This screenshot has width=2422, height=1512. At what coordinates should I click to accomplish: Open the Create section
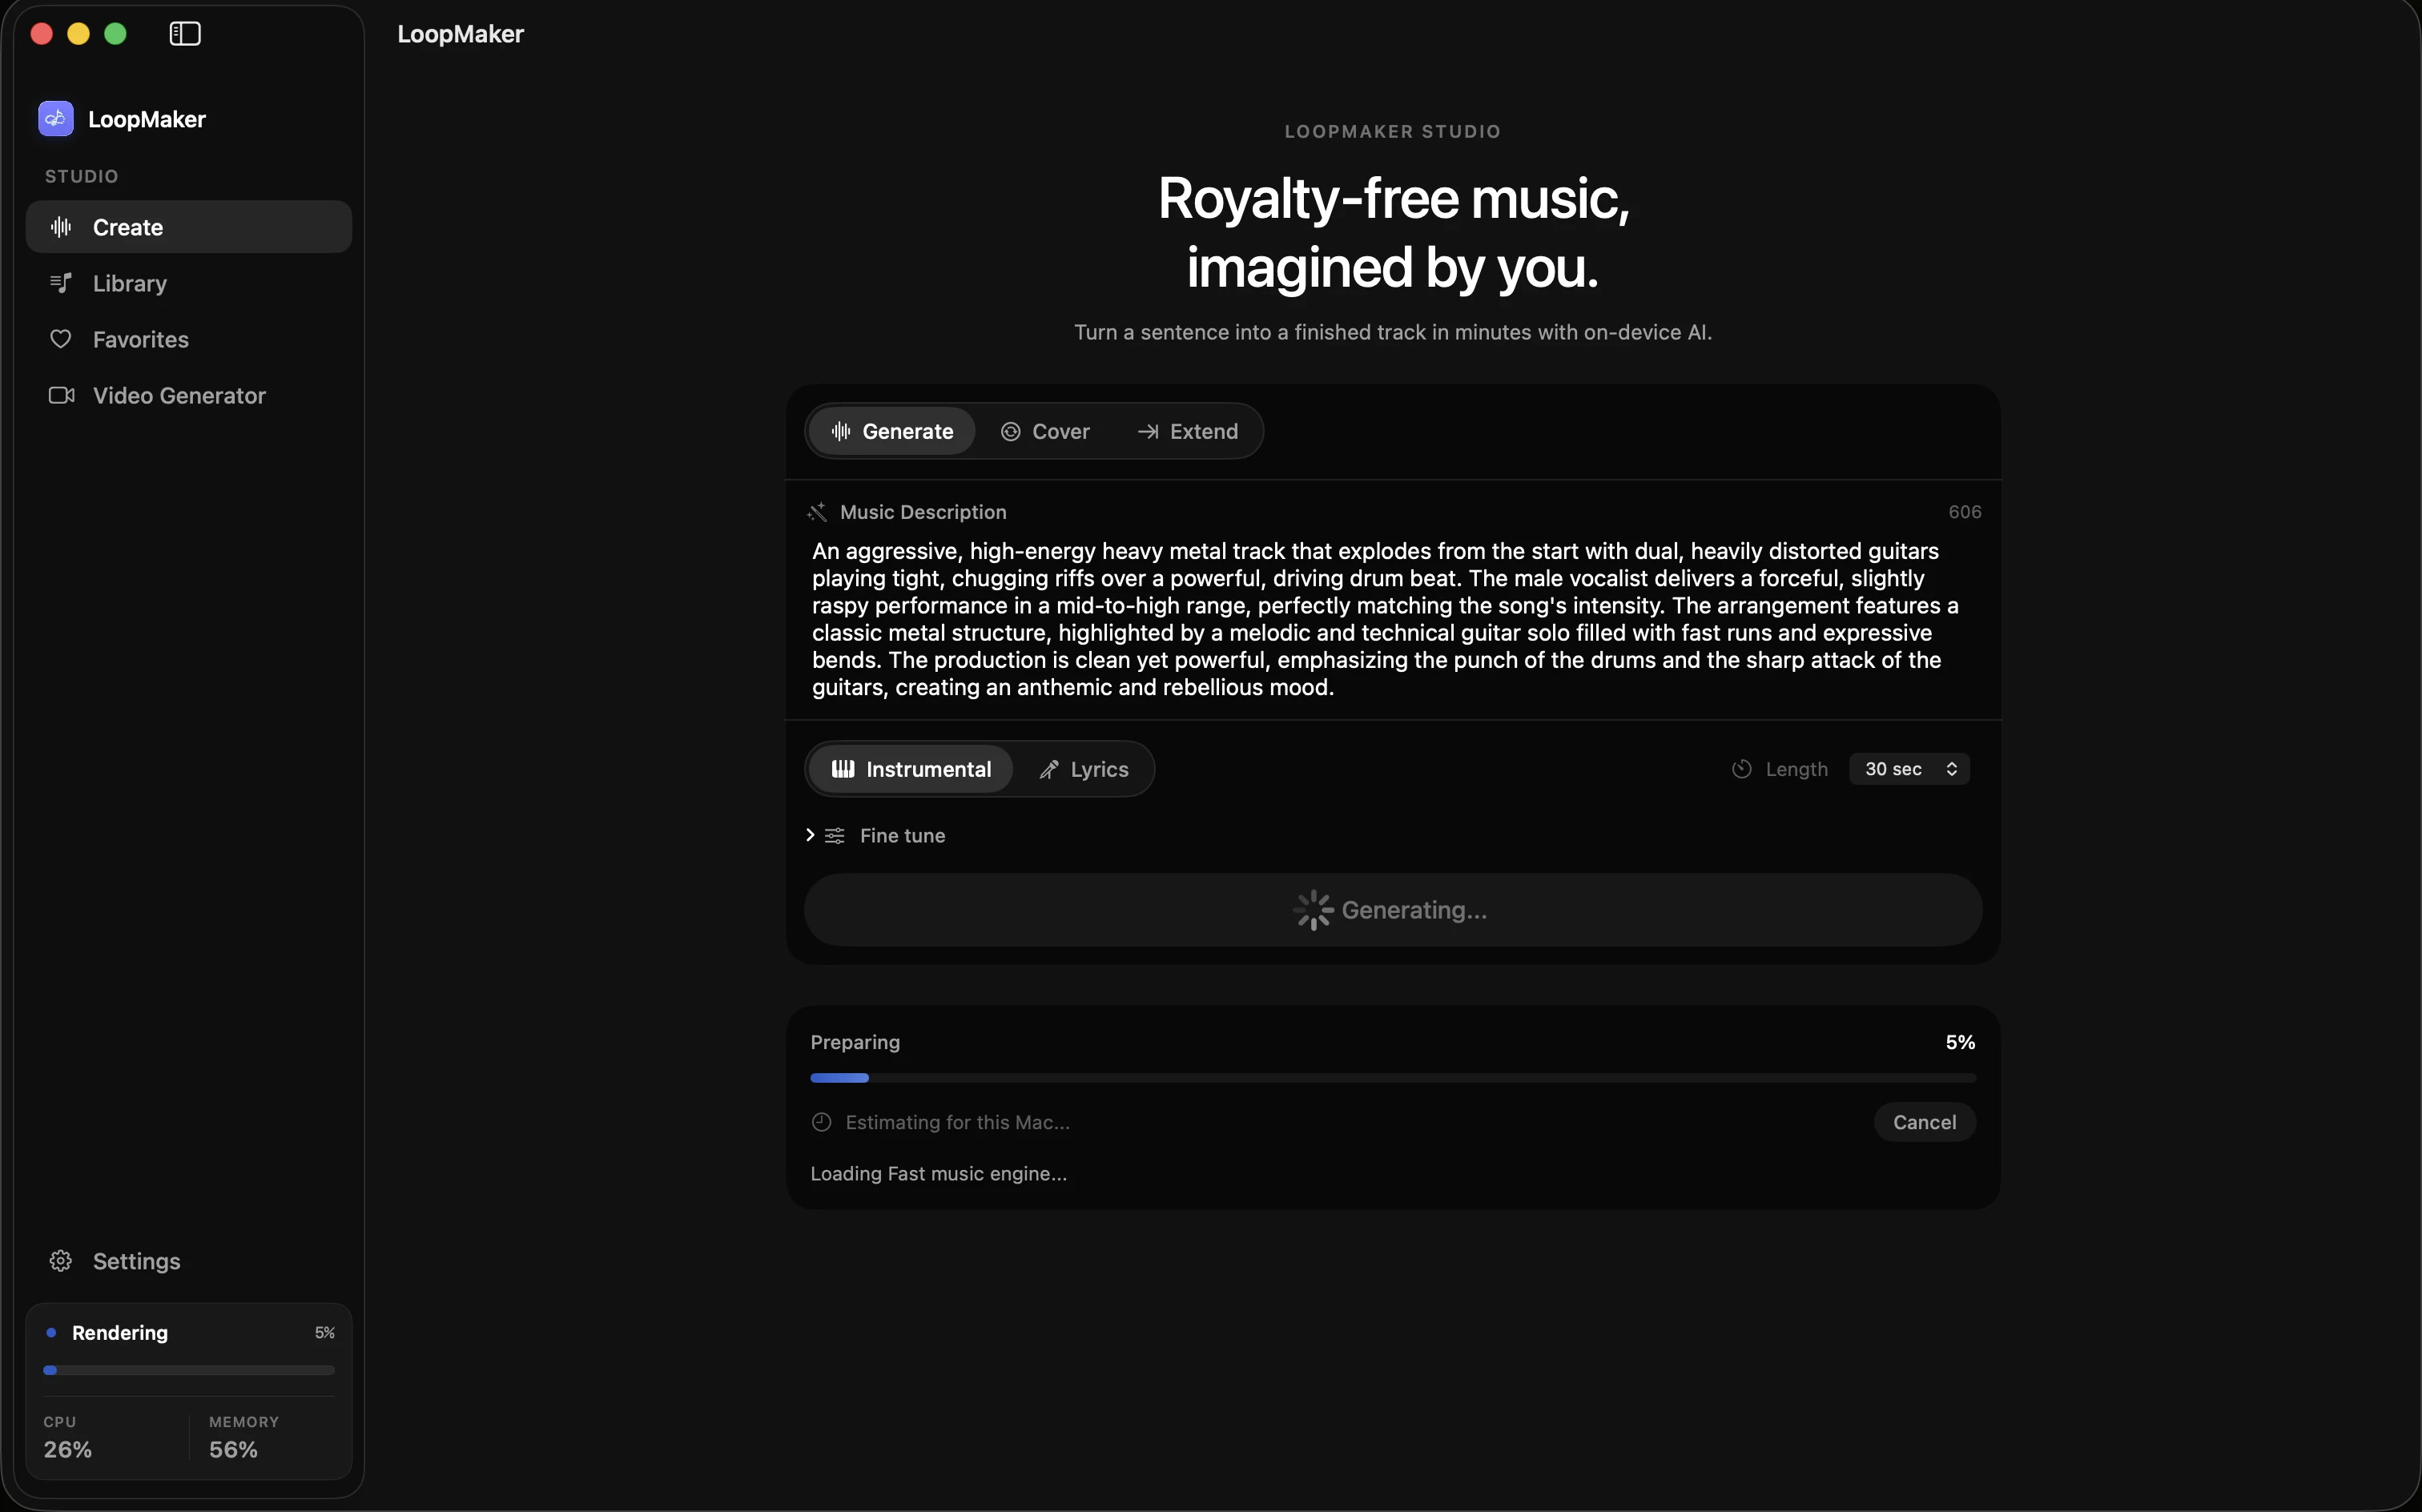[x=189, y=227]
